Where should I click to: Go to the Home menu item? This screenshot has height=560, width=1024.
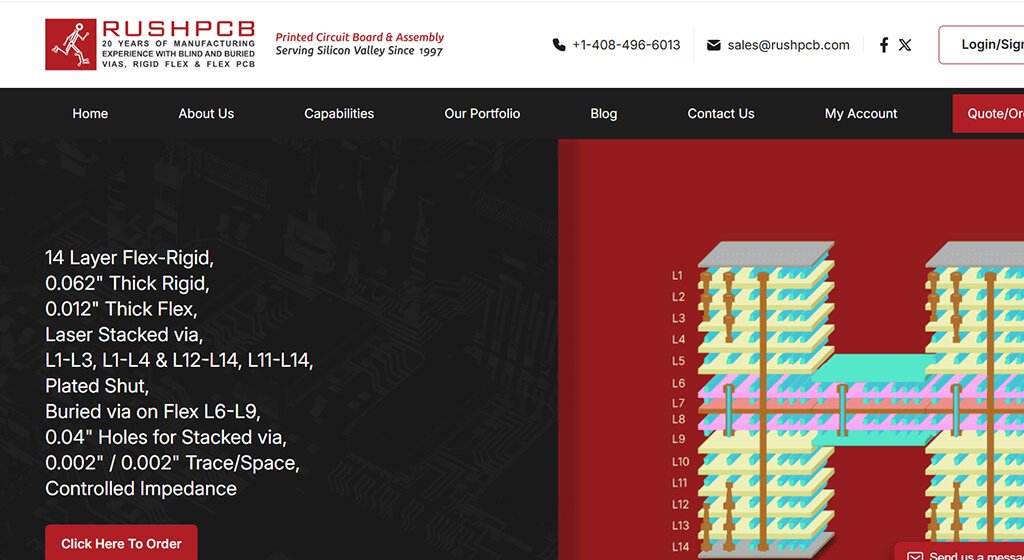click(x=90, y=114)
